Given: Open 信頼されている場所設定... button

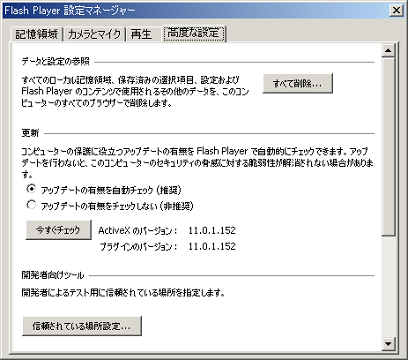Looking at the screenshot, I should tap(82, 326).
